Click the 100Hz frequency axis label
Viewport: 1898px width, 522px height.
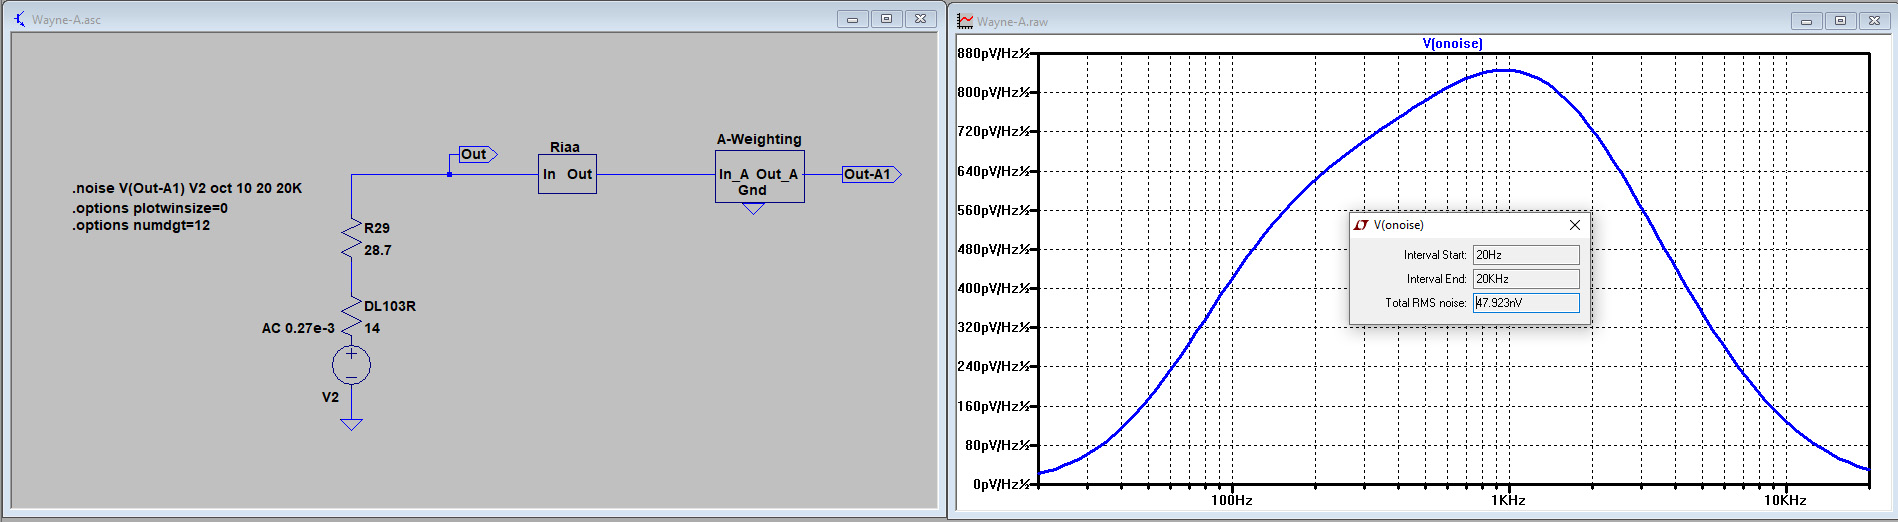pos(1231,500)
